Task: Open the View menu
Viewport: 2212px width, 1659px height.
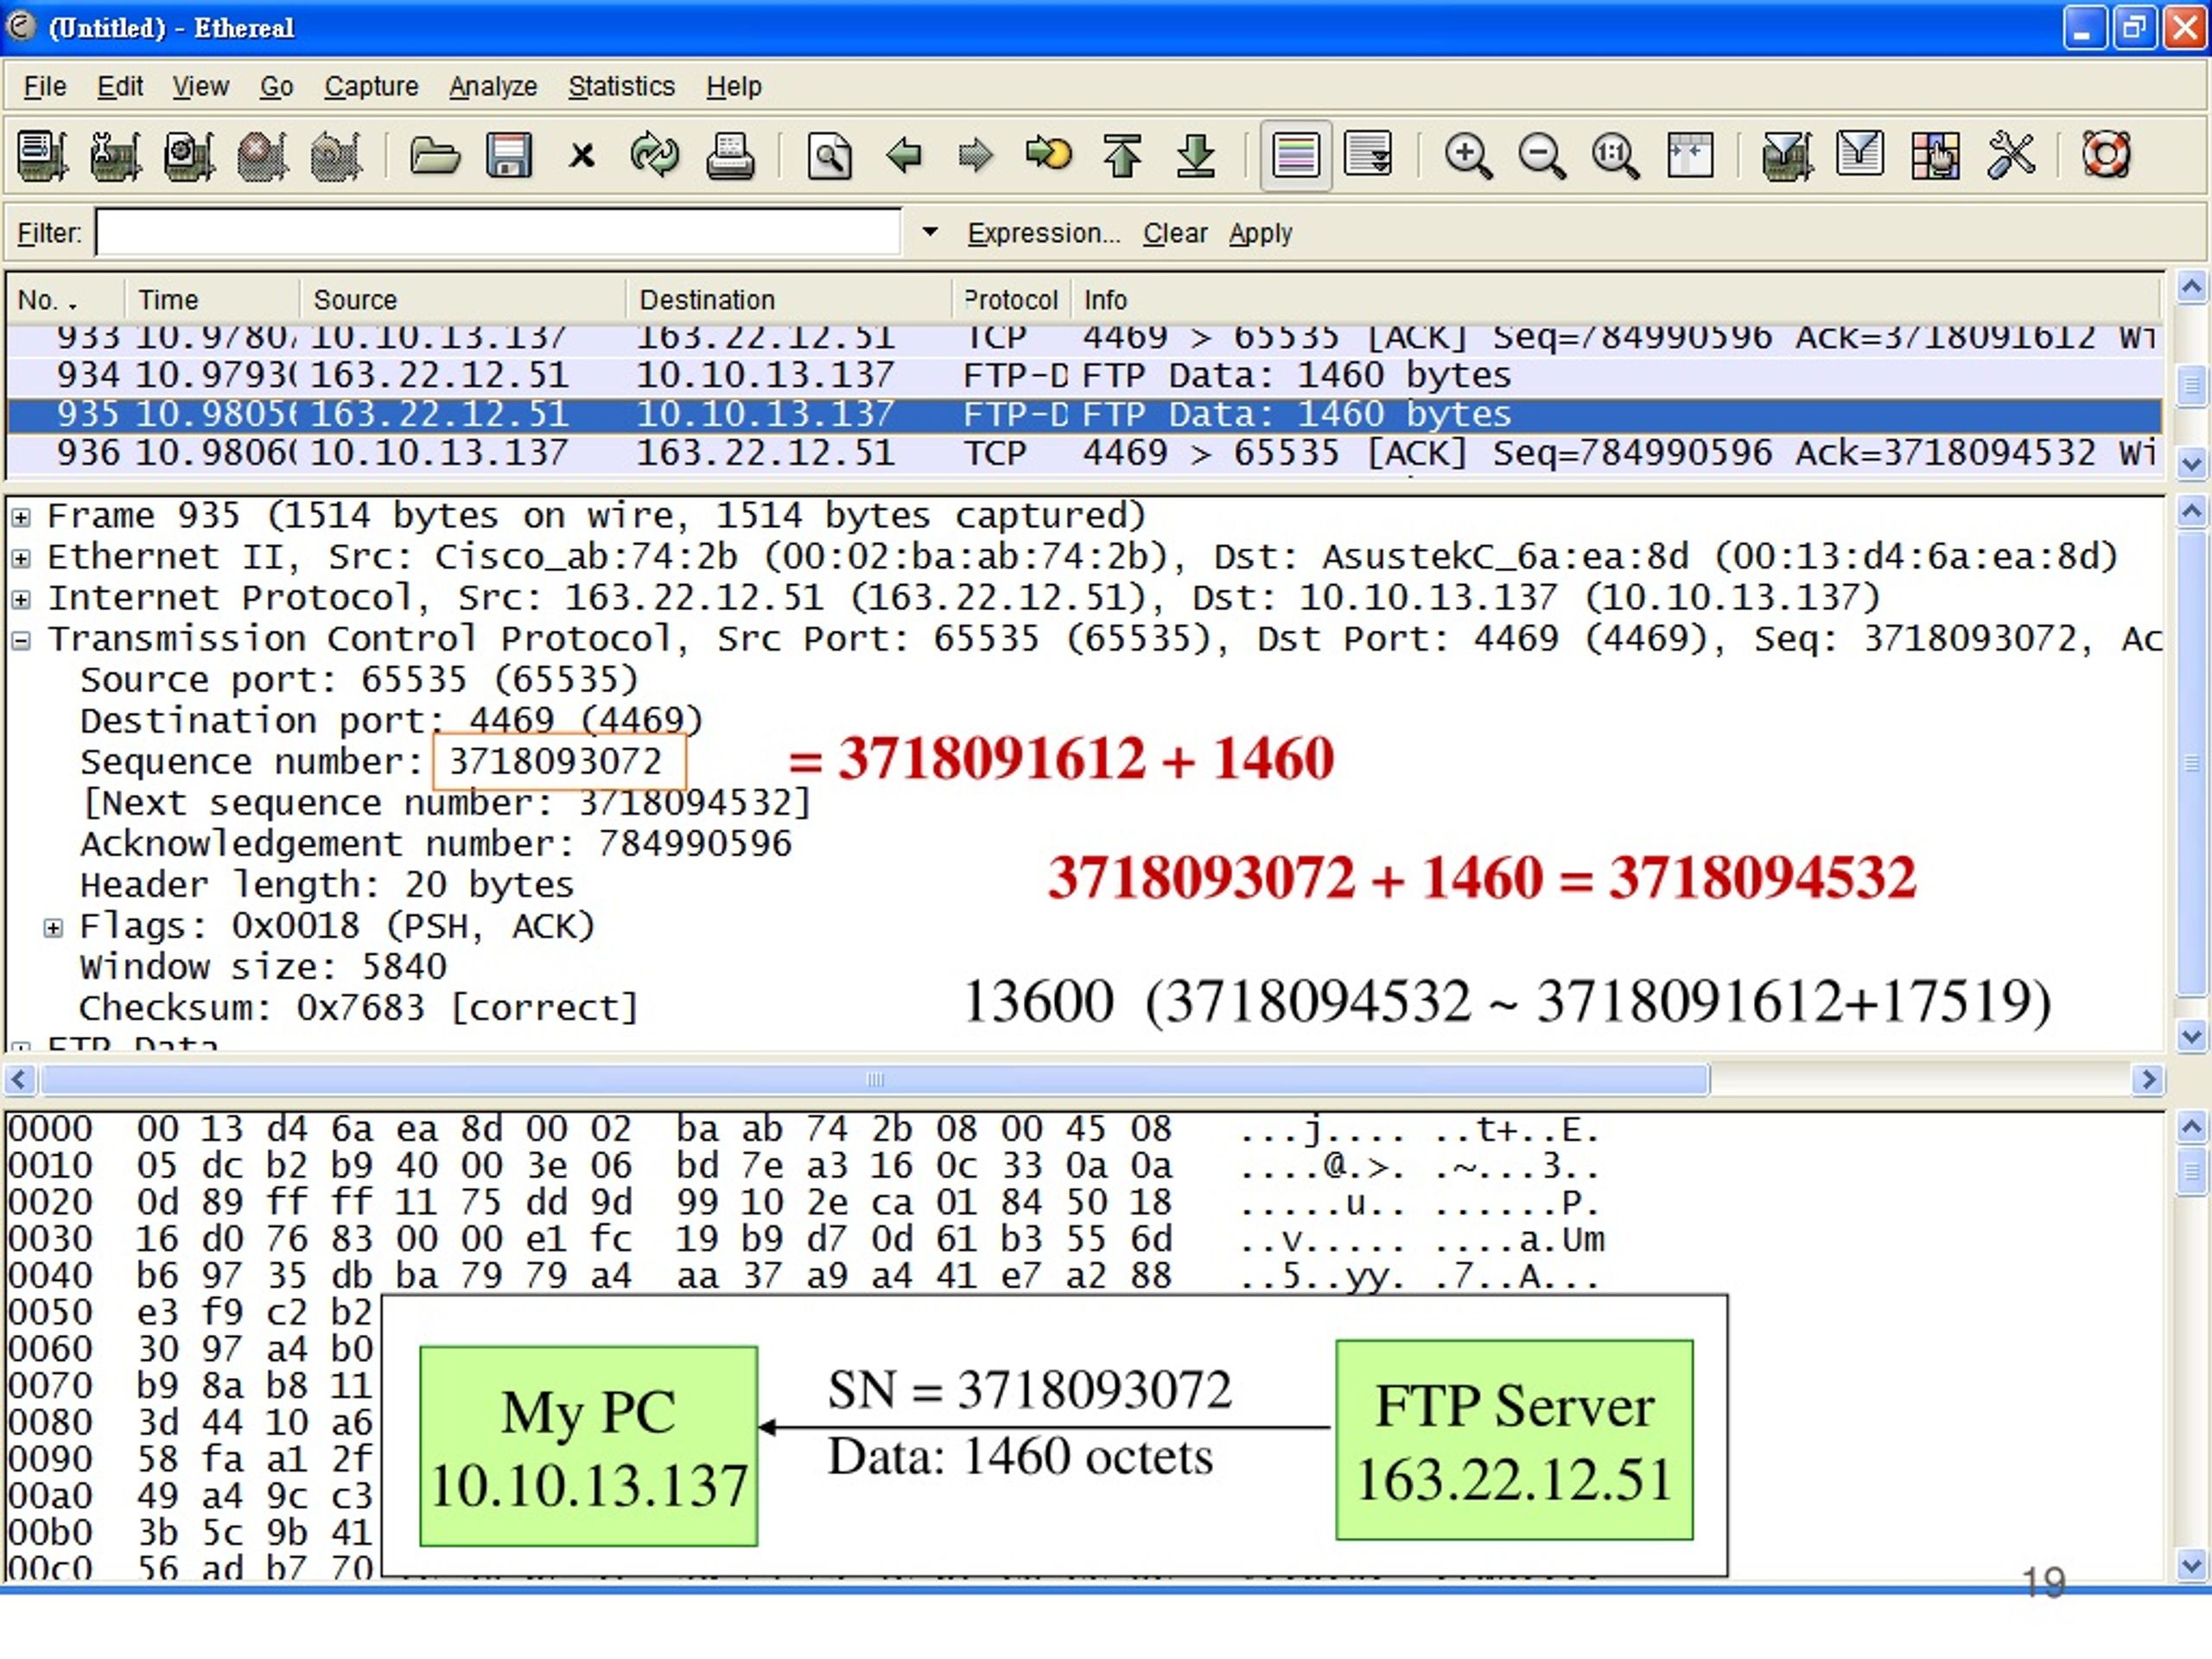Action: tap(200, 87)
